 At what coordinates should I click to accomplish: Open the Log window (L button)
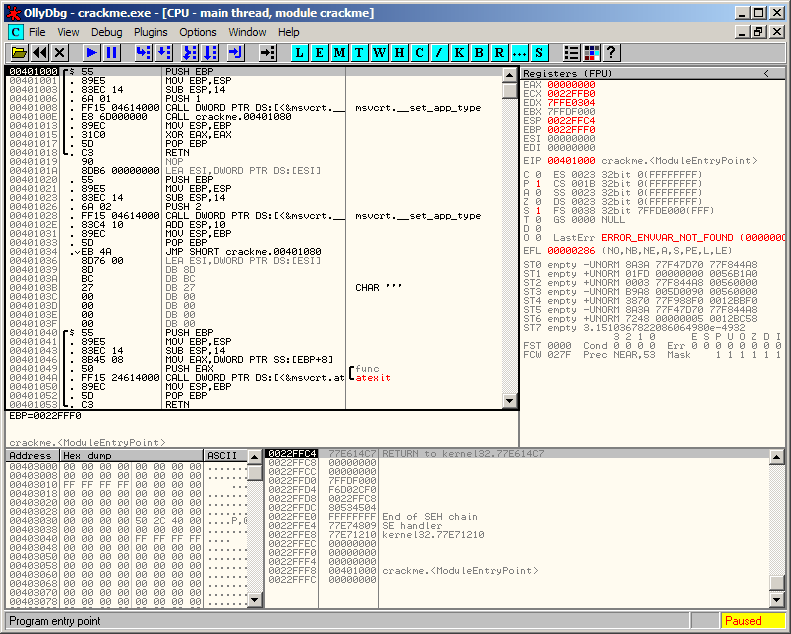tap(300, 52)
